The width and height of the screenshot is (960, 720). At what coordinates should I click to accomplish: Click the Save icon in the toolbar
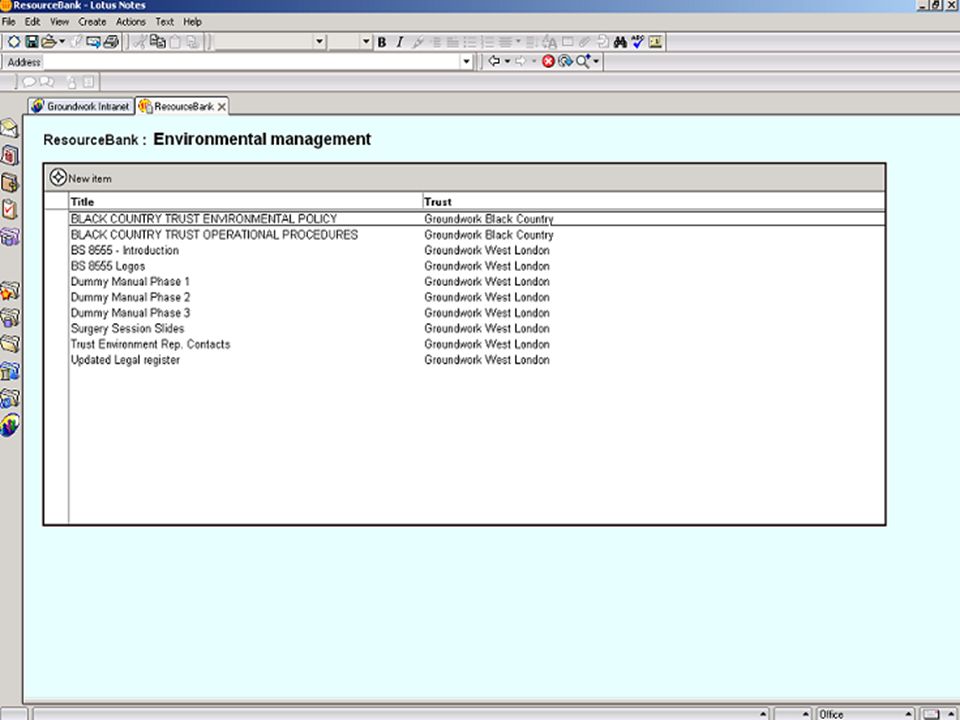pos(31,42)
